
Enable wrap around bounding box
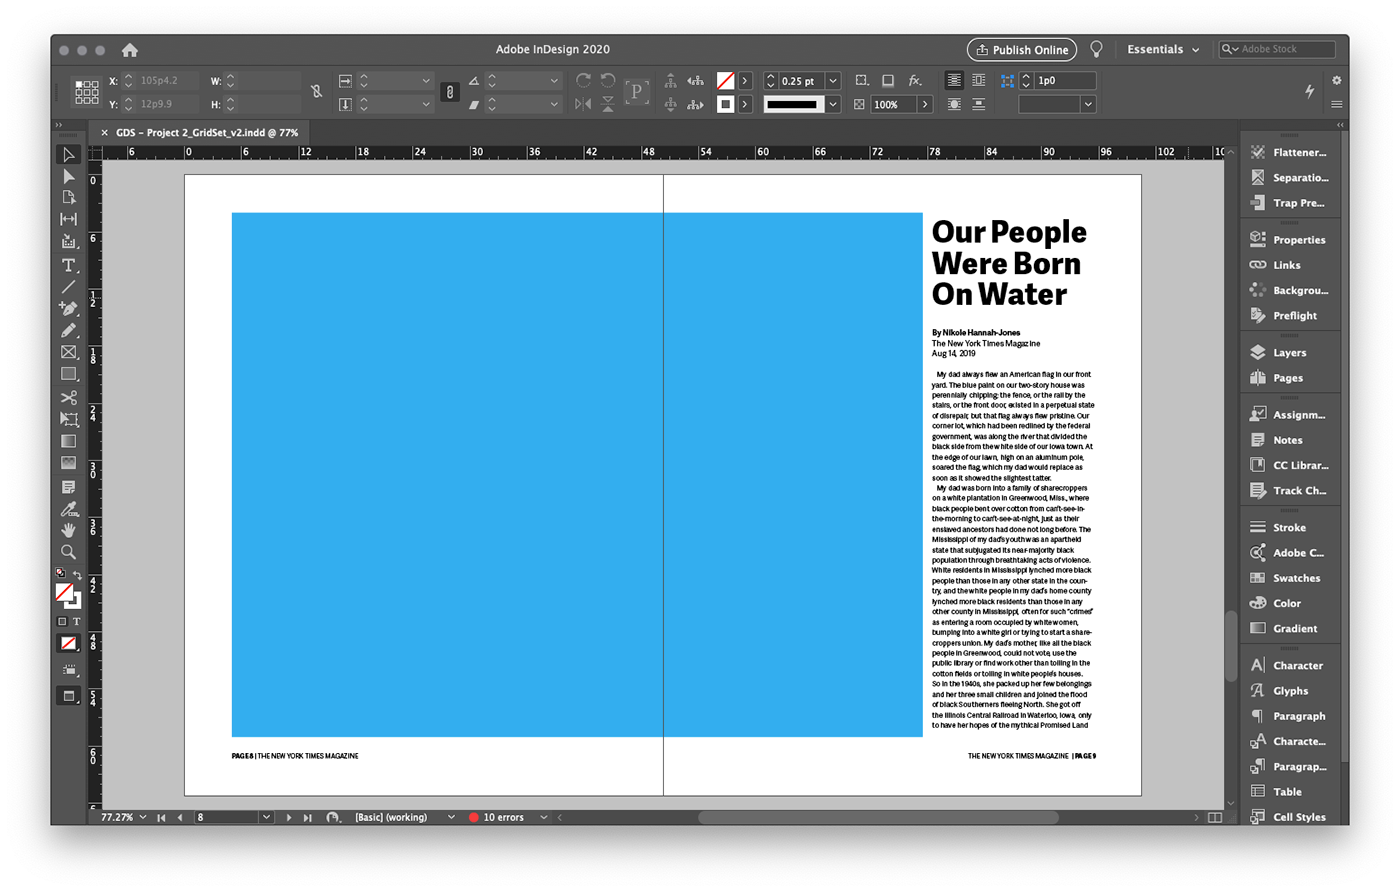(979, 80)
